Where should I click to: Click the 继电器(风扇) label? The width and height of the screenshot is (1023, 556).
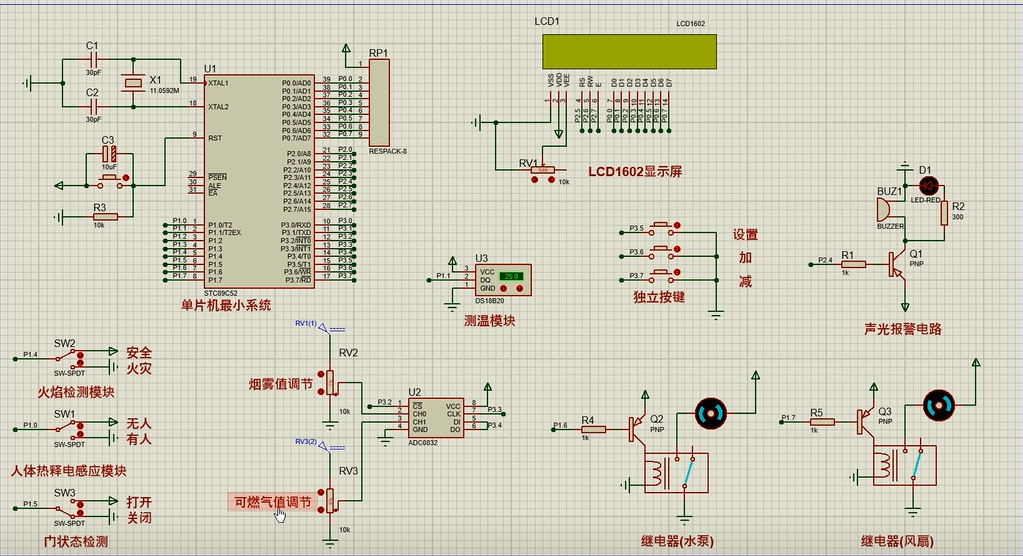[x=897, y=541]
